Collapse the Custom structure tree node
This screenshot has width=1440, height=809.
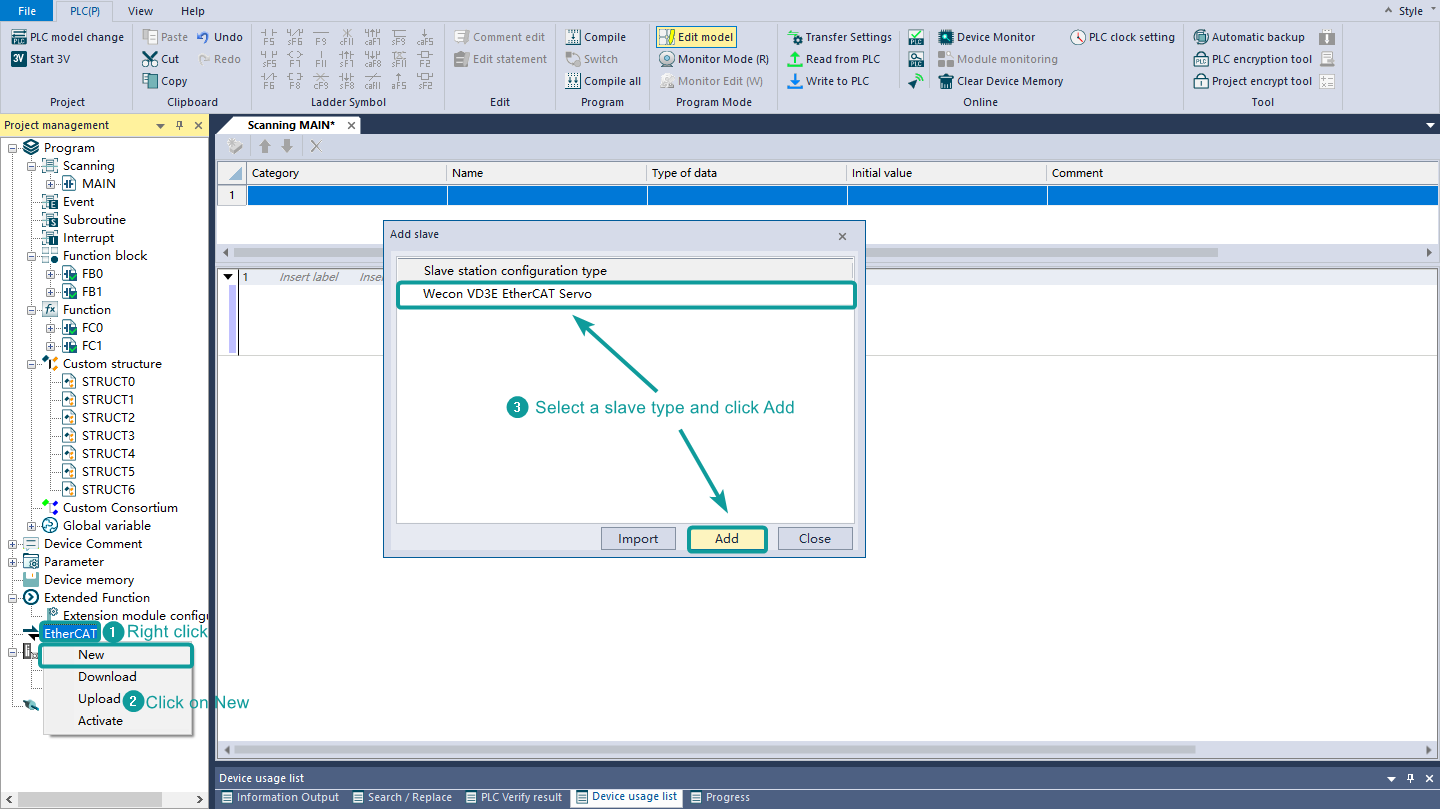click(x=32, y=364)
